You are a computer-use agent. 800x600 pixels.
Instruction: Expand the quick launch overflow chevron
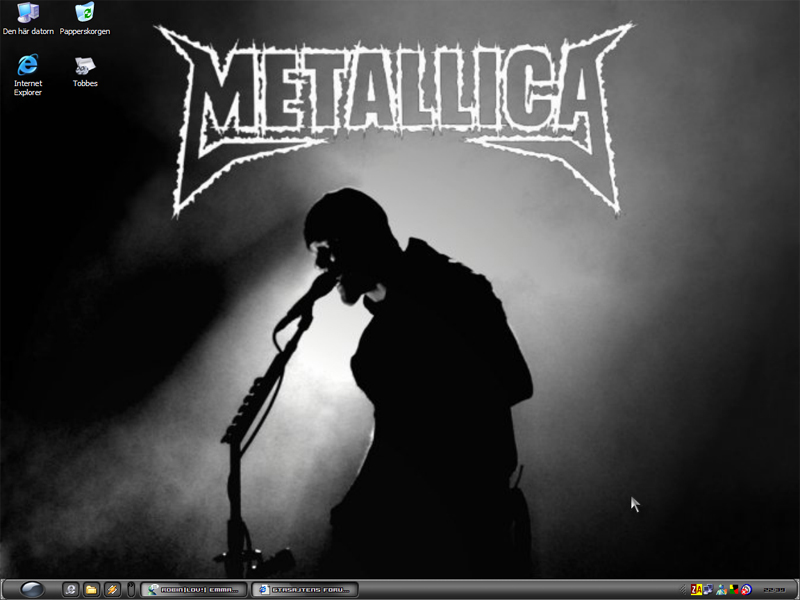[x=131, y=590]
